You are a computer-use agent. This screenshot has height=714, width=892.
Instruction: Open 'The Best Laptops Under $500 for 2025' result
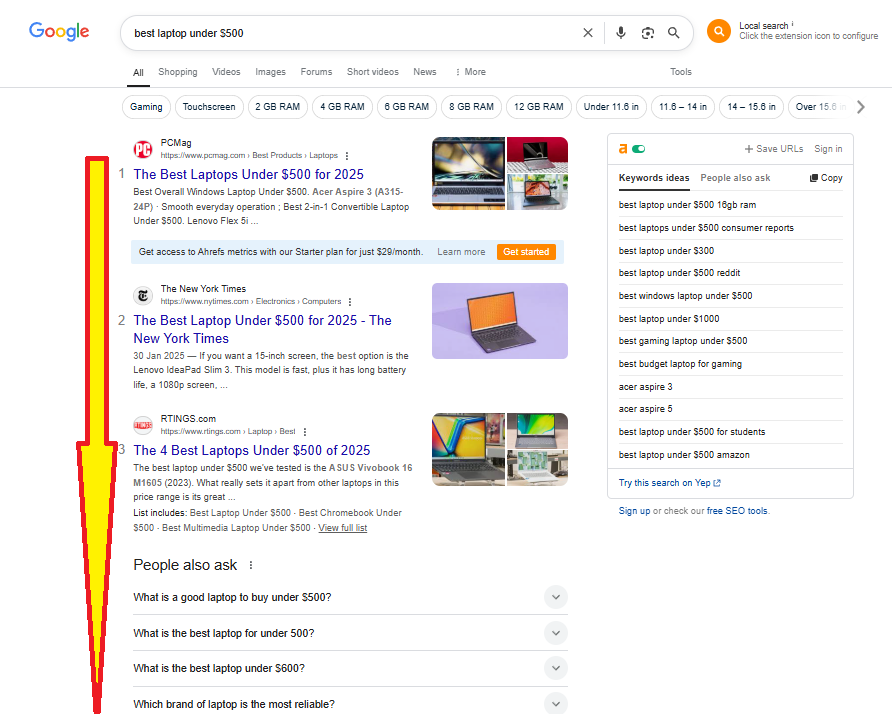tap(249, 174)
